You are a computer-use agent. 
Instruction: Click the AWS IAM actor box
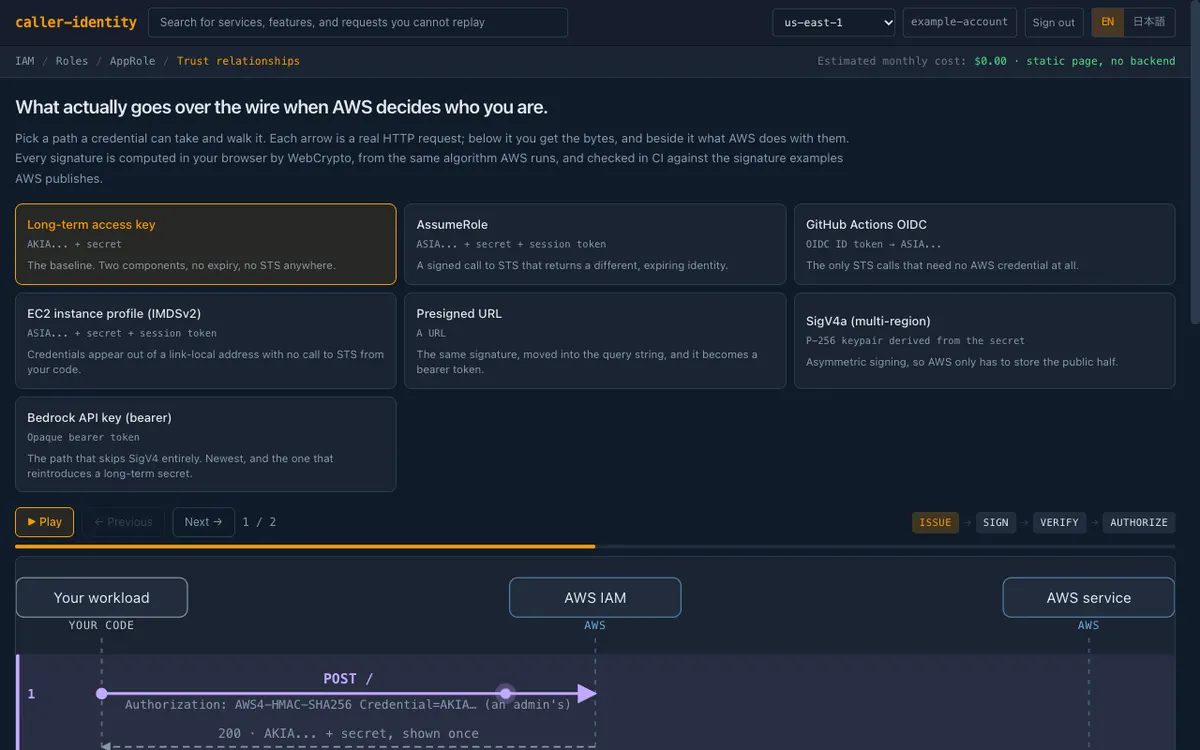pyautogui.click(x=595, y=597)
